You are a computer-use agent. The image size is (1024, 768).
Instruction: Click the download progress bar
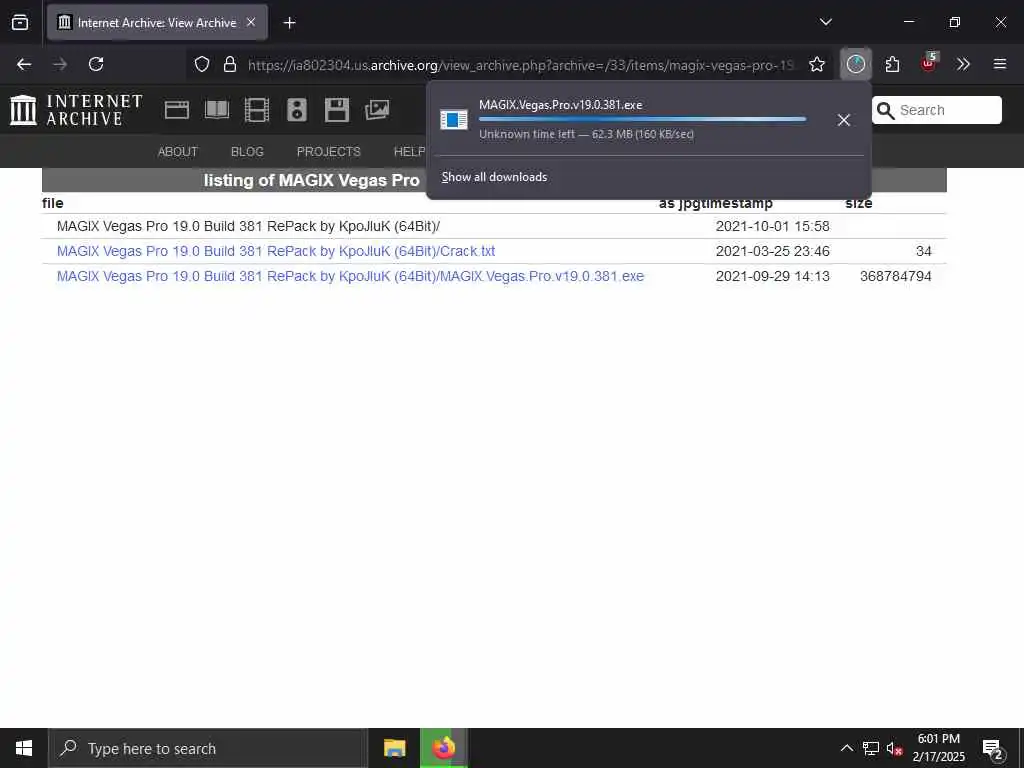click(643, 119)
